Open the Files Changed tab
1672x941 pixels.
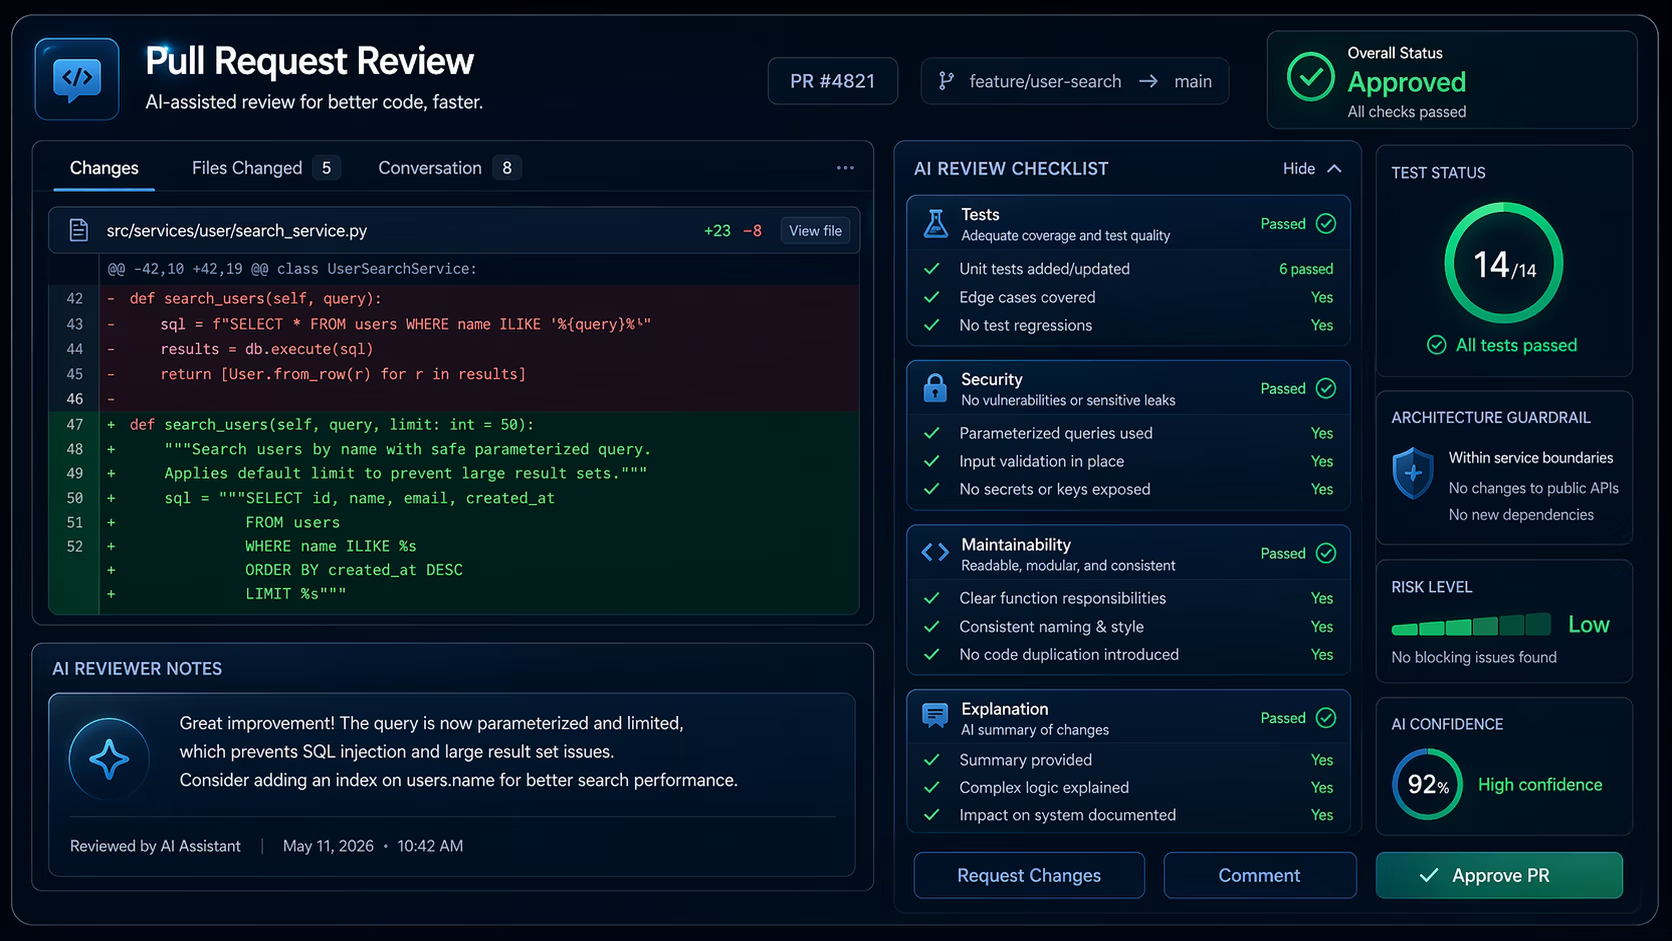(265, 168)
